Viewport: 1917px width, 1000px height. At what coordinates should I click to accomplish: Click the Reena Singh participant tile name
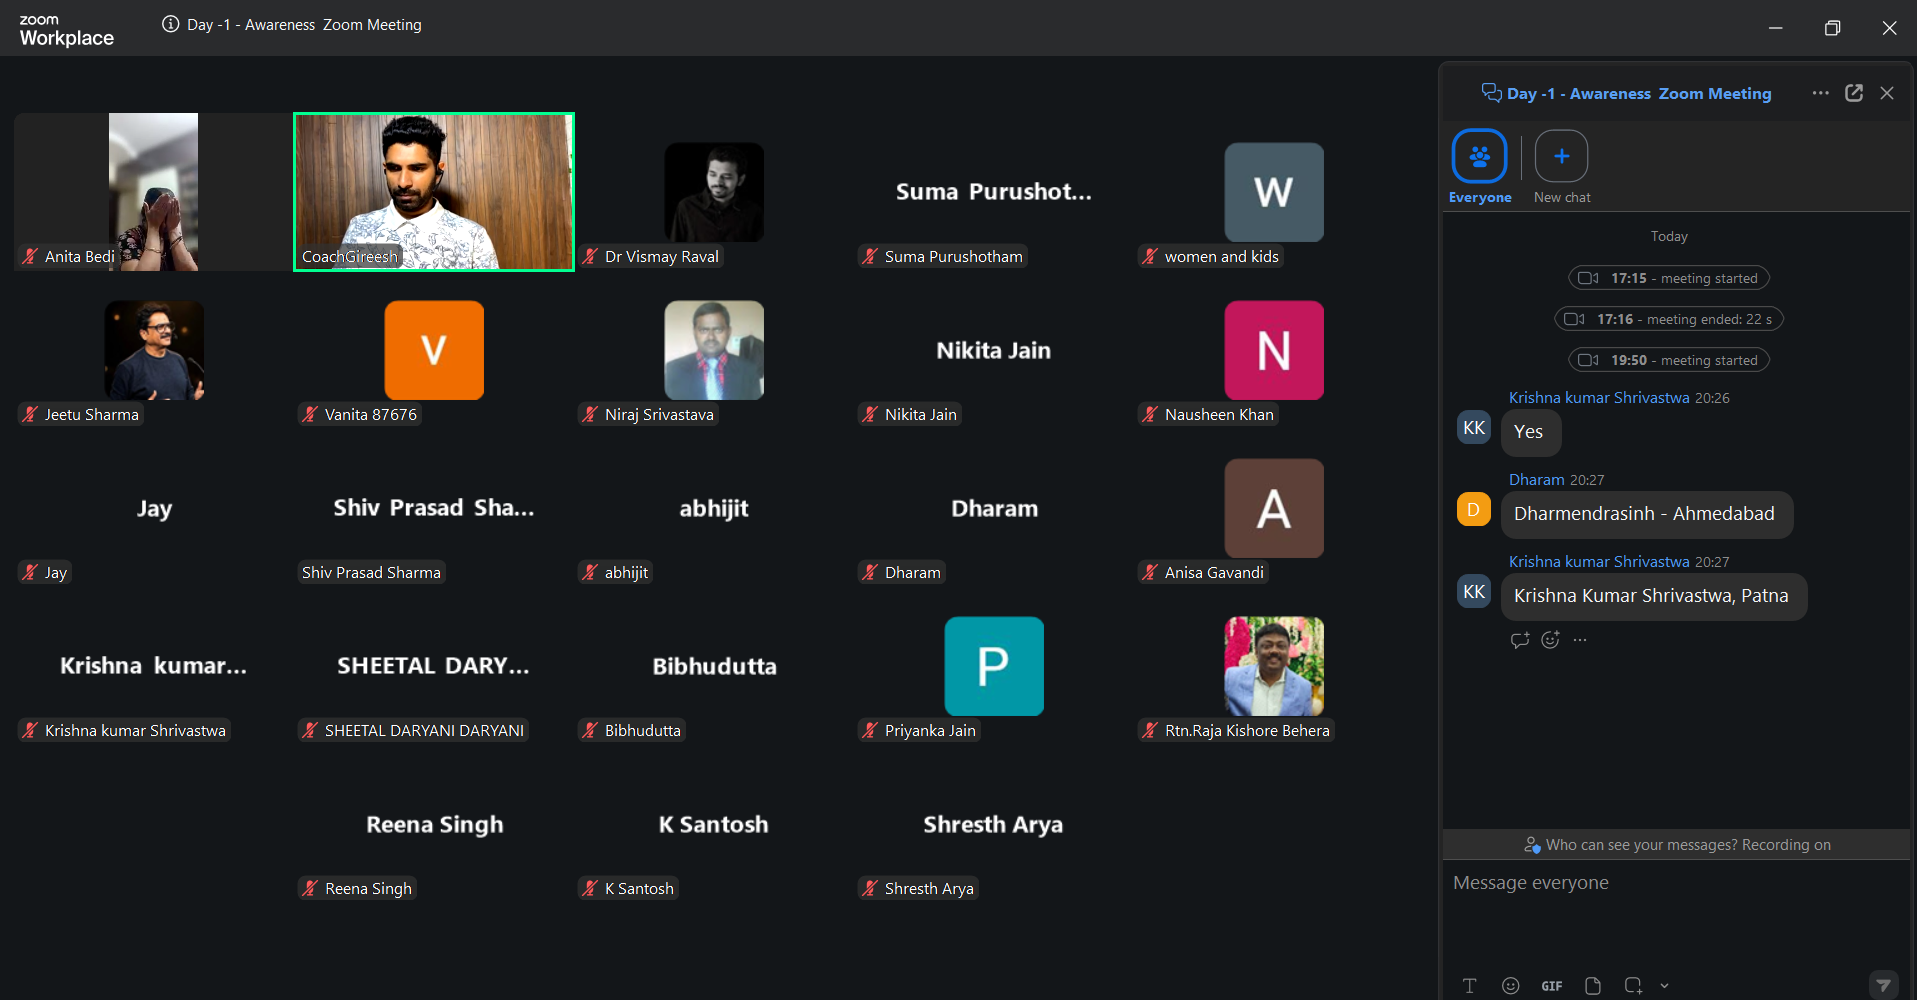click(435, 825)
